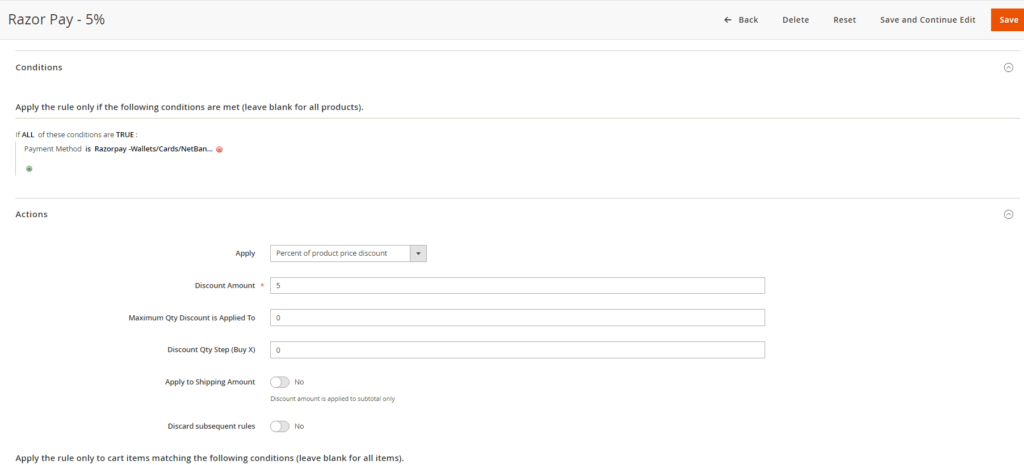
Task: Change the ALL aggregator in conditions
Action: pyautogui.click(x=28, y=135)
